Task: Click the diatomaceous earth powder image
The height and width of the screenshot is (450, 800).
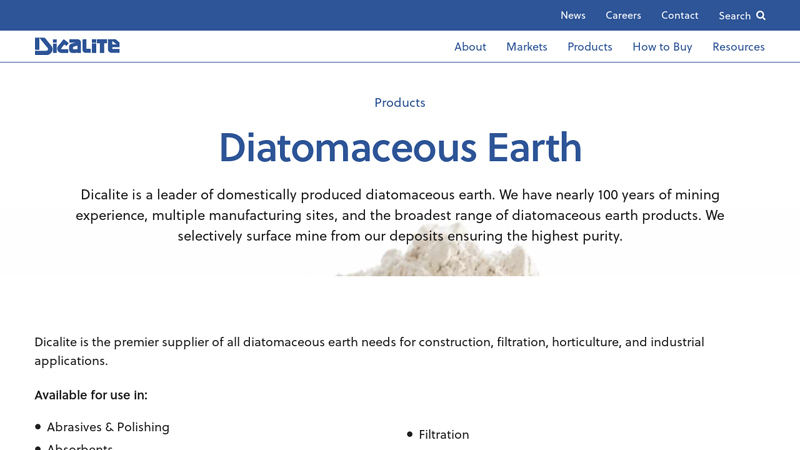Action: (x=438, y=251)
